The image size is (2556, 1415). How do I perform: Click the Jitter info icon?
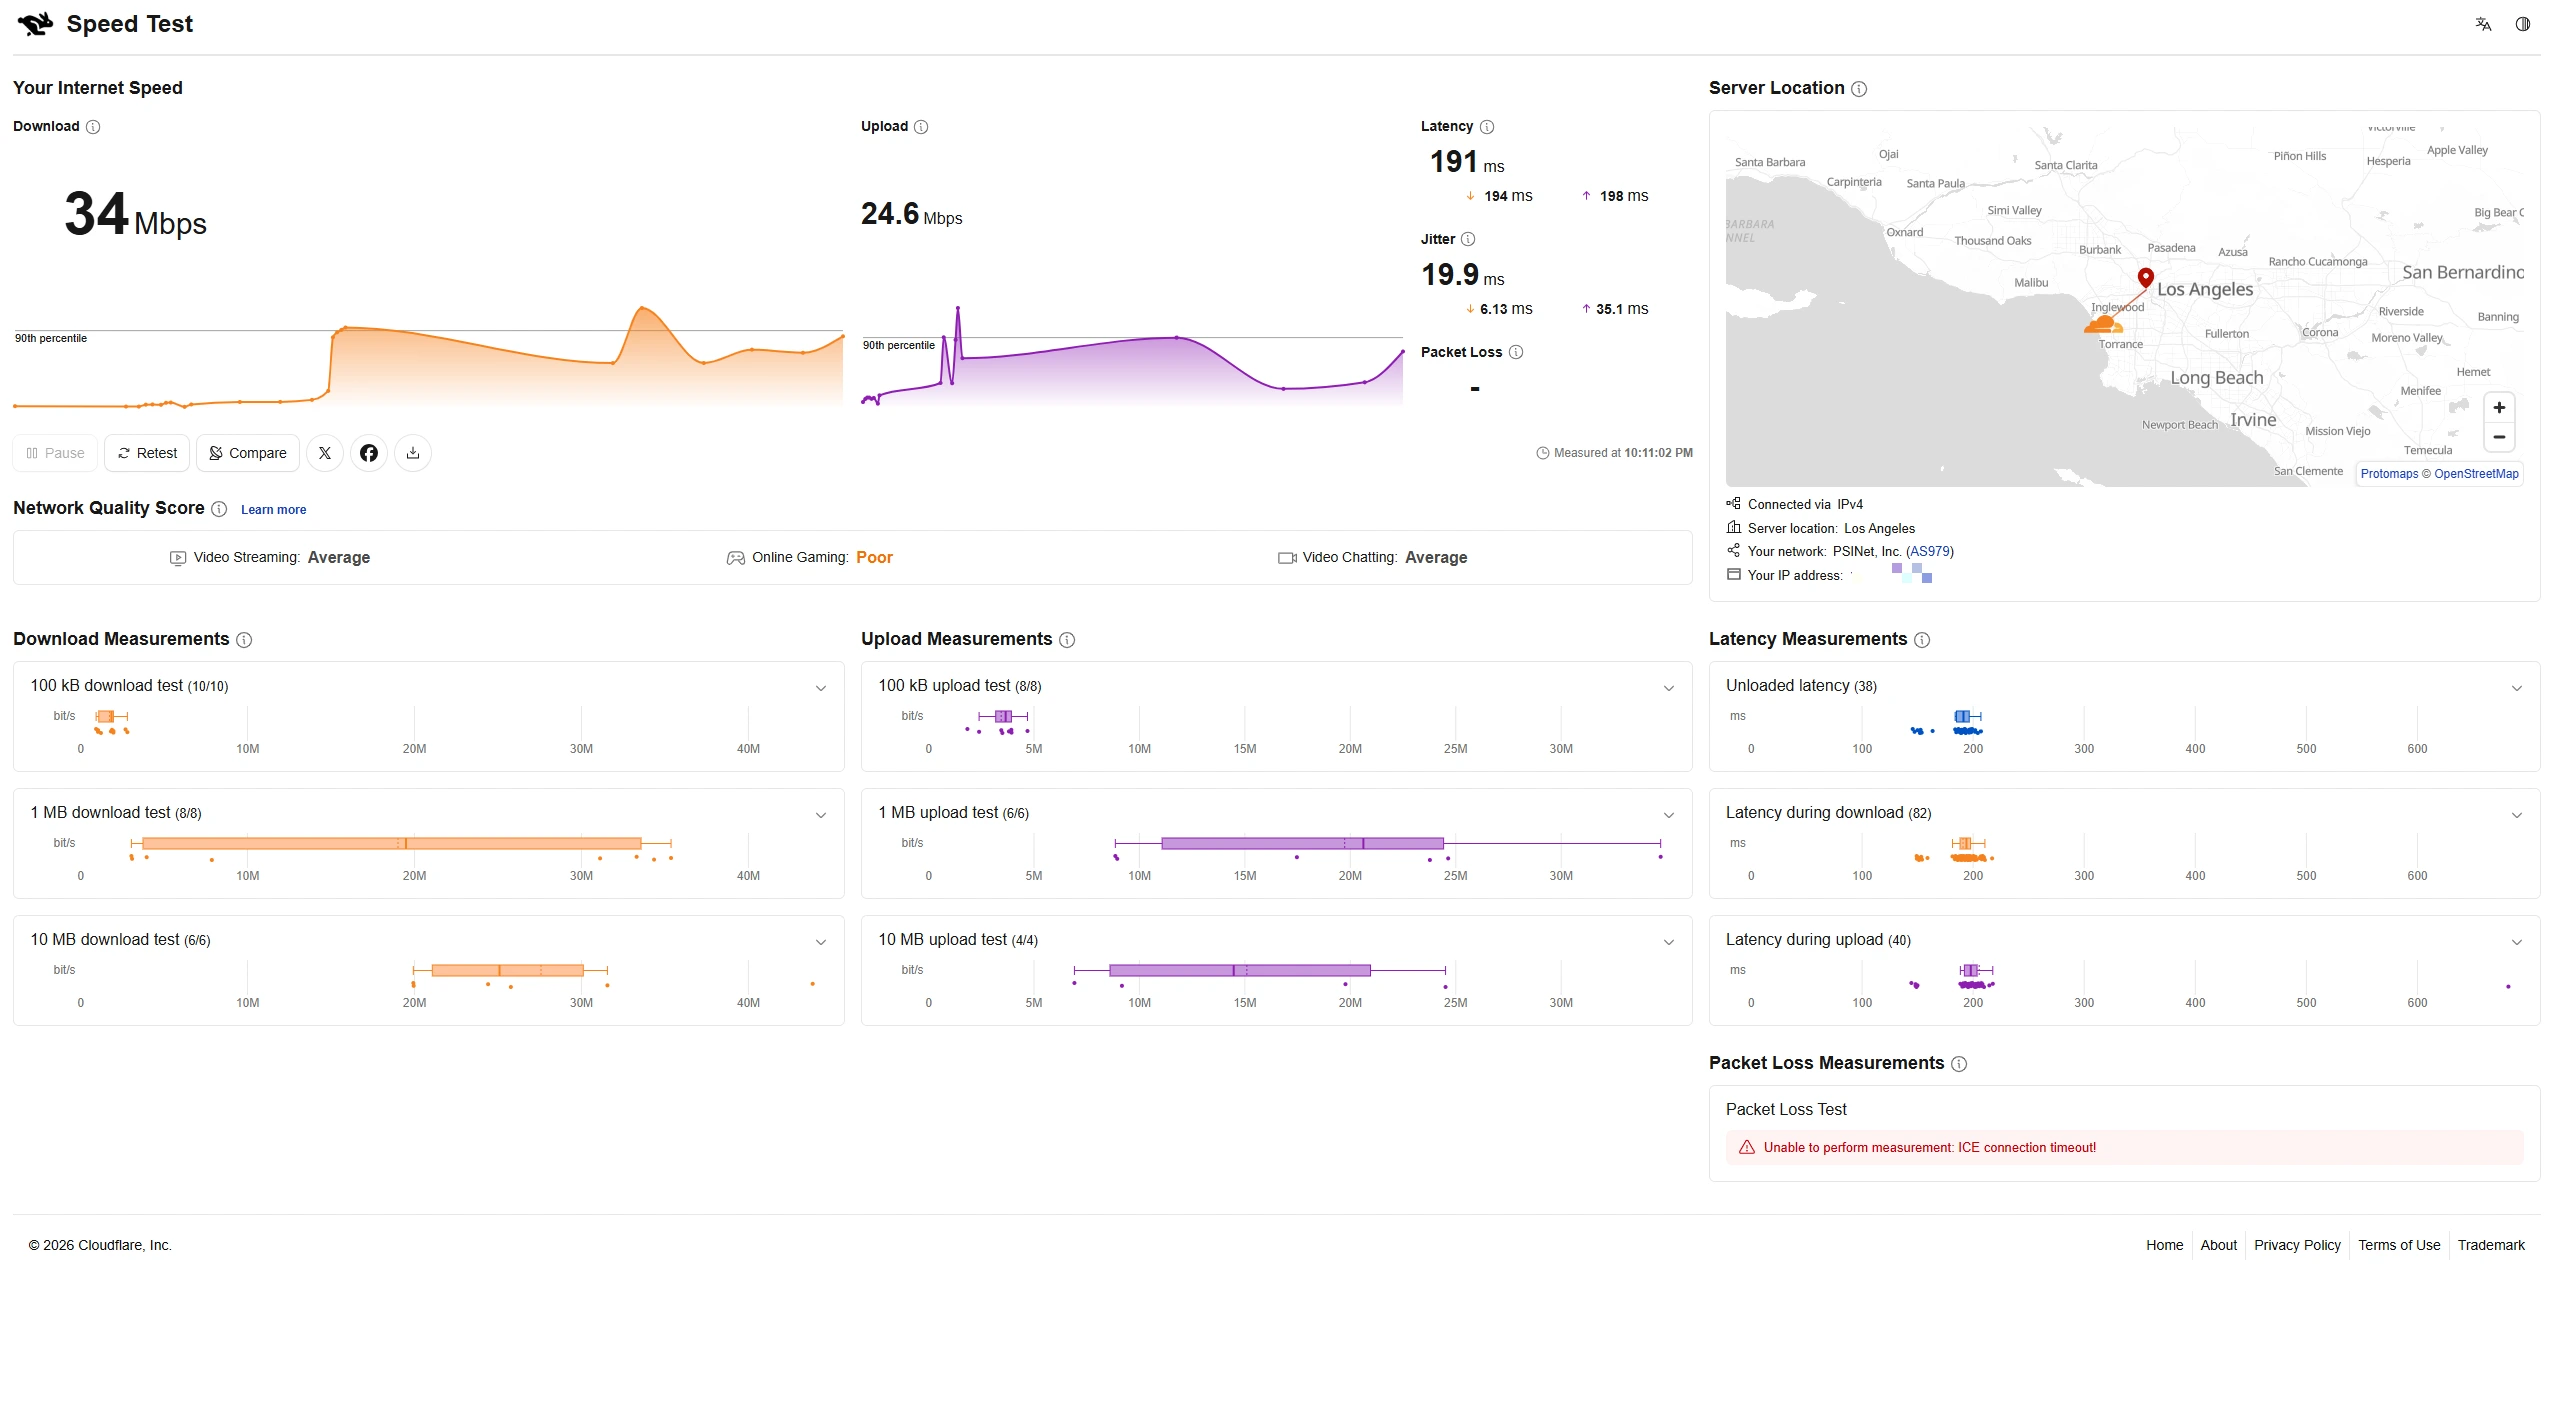click(x=1468, y=239)
